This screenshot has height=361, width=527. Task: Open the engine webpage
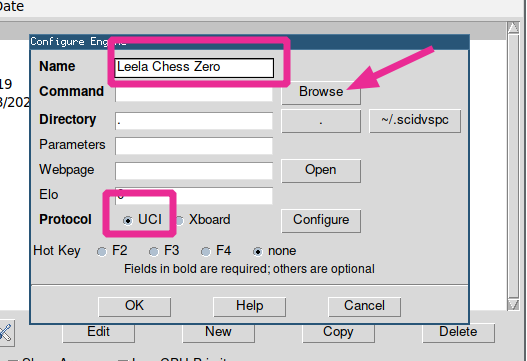point(321,171)
